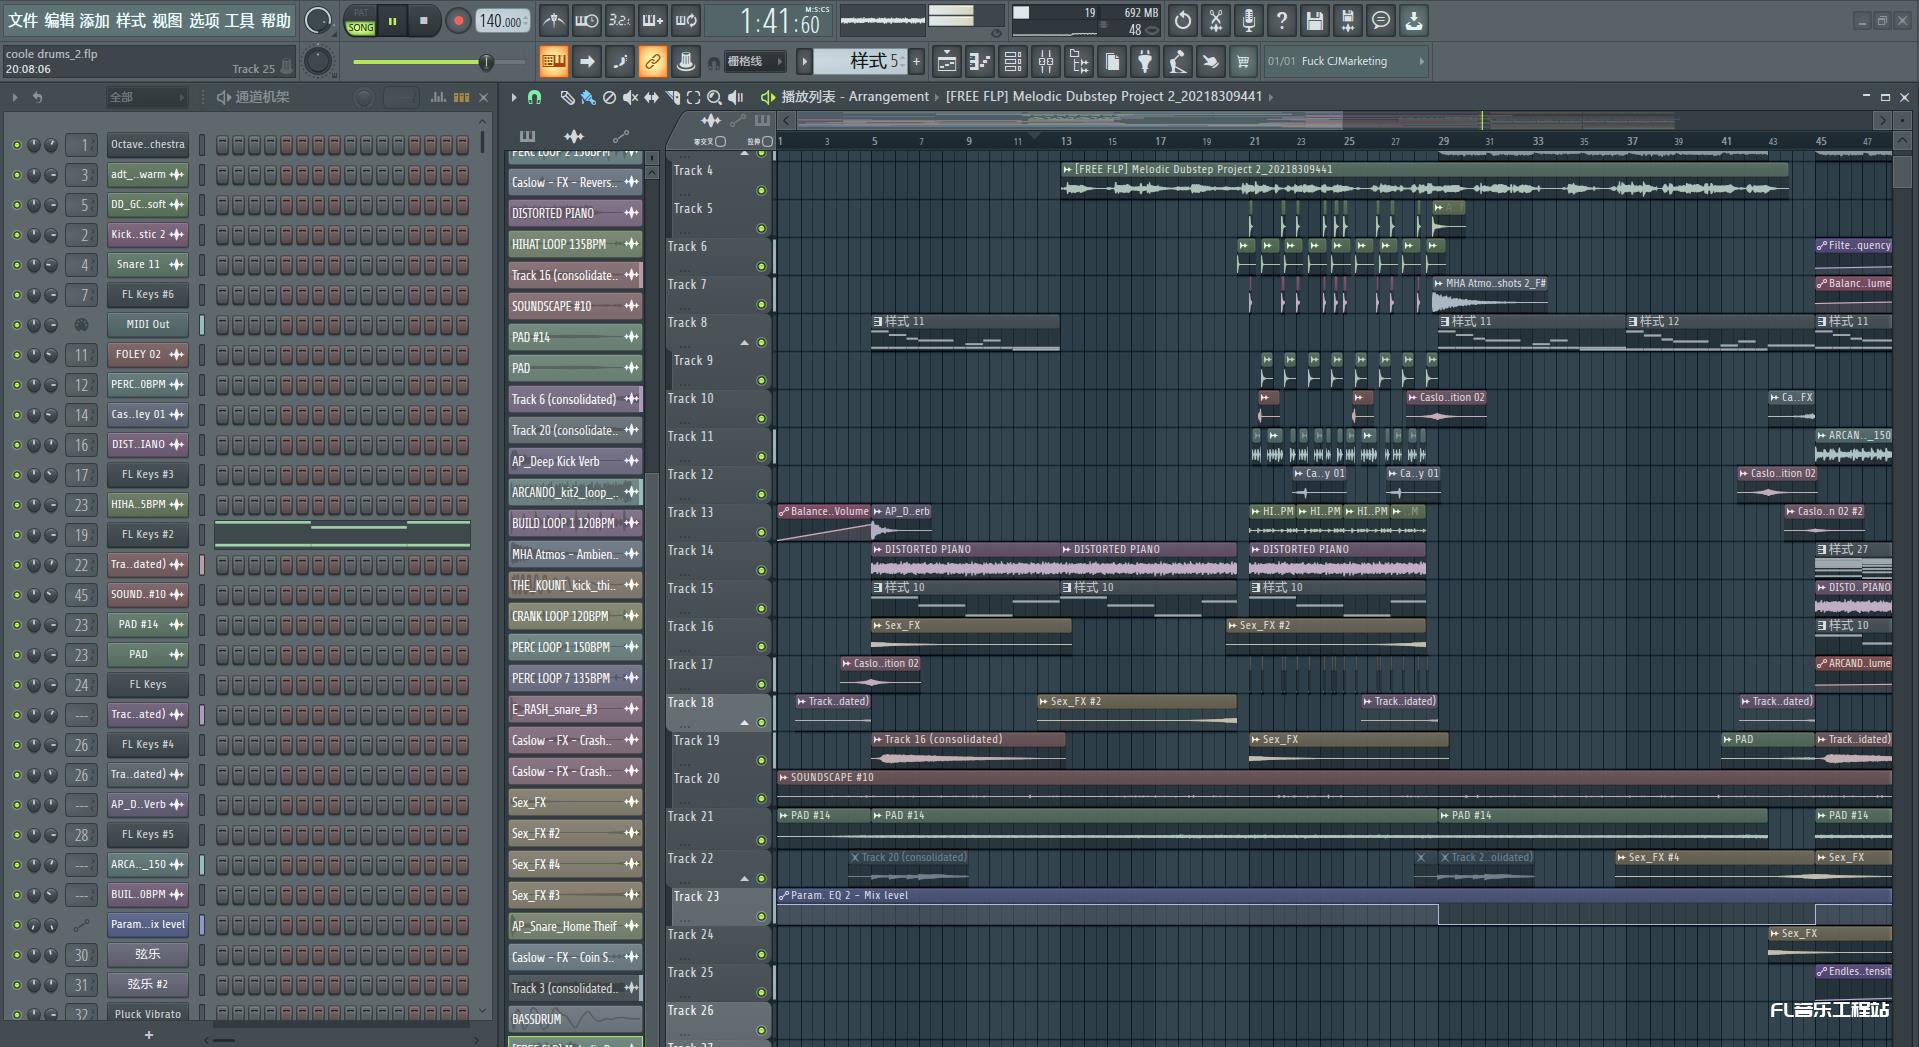Screen dimensions: 1919x1047
Task: Click the channel rack swing knob
Action: [364, 97]
